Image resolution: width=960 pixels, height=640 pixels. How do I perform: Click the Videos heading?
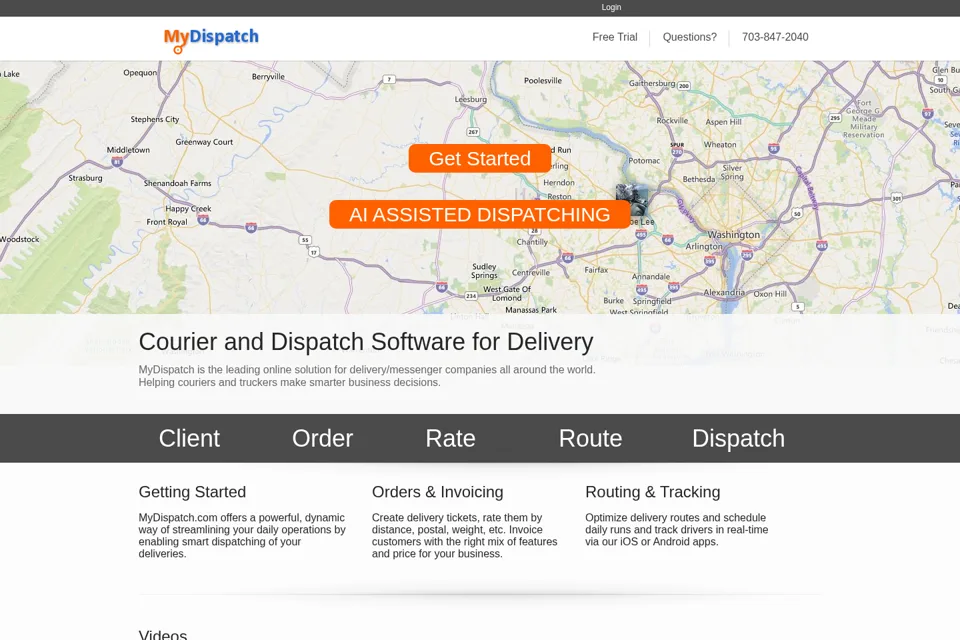point(163,634)
